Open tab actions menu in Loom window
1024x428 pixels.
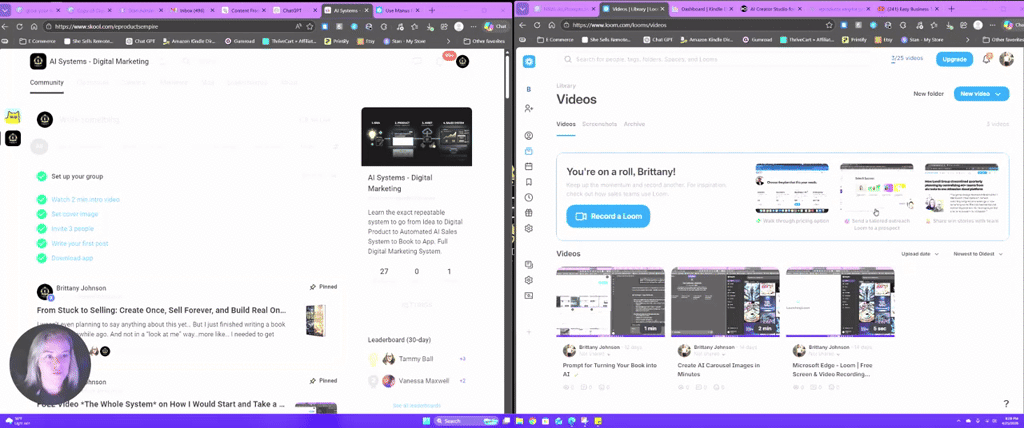click(x=522, y=9)
